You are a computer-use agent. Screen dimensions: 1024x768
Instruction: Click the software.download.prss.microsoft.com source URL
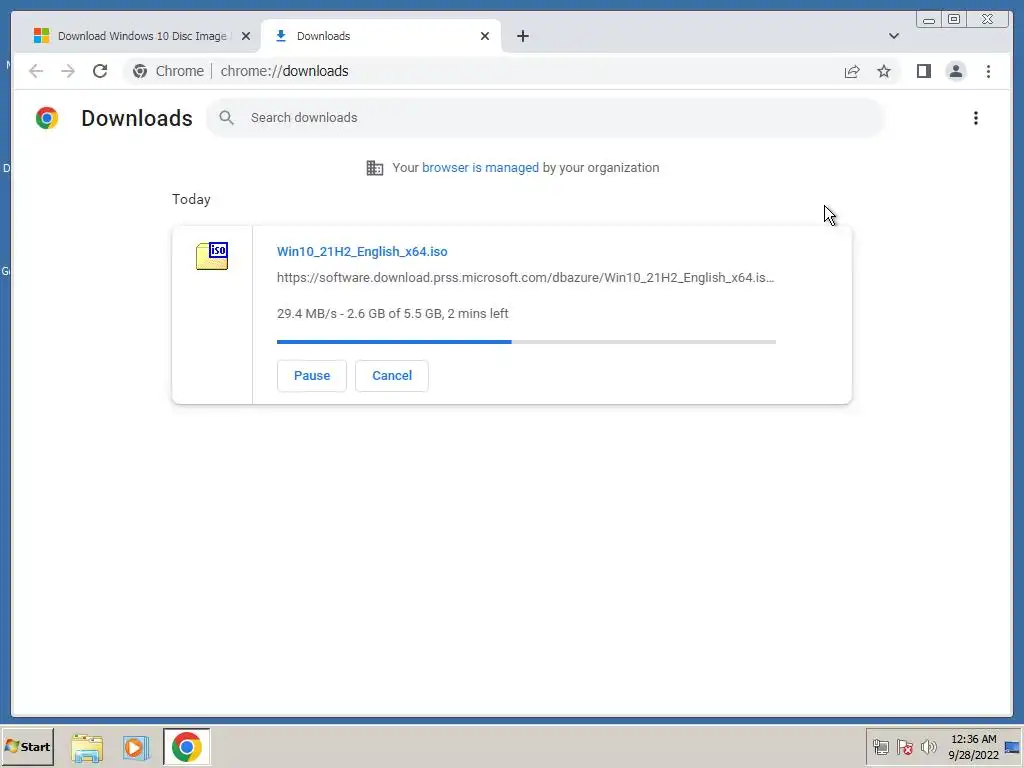pyautogui.click(x=525, y=278)
